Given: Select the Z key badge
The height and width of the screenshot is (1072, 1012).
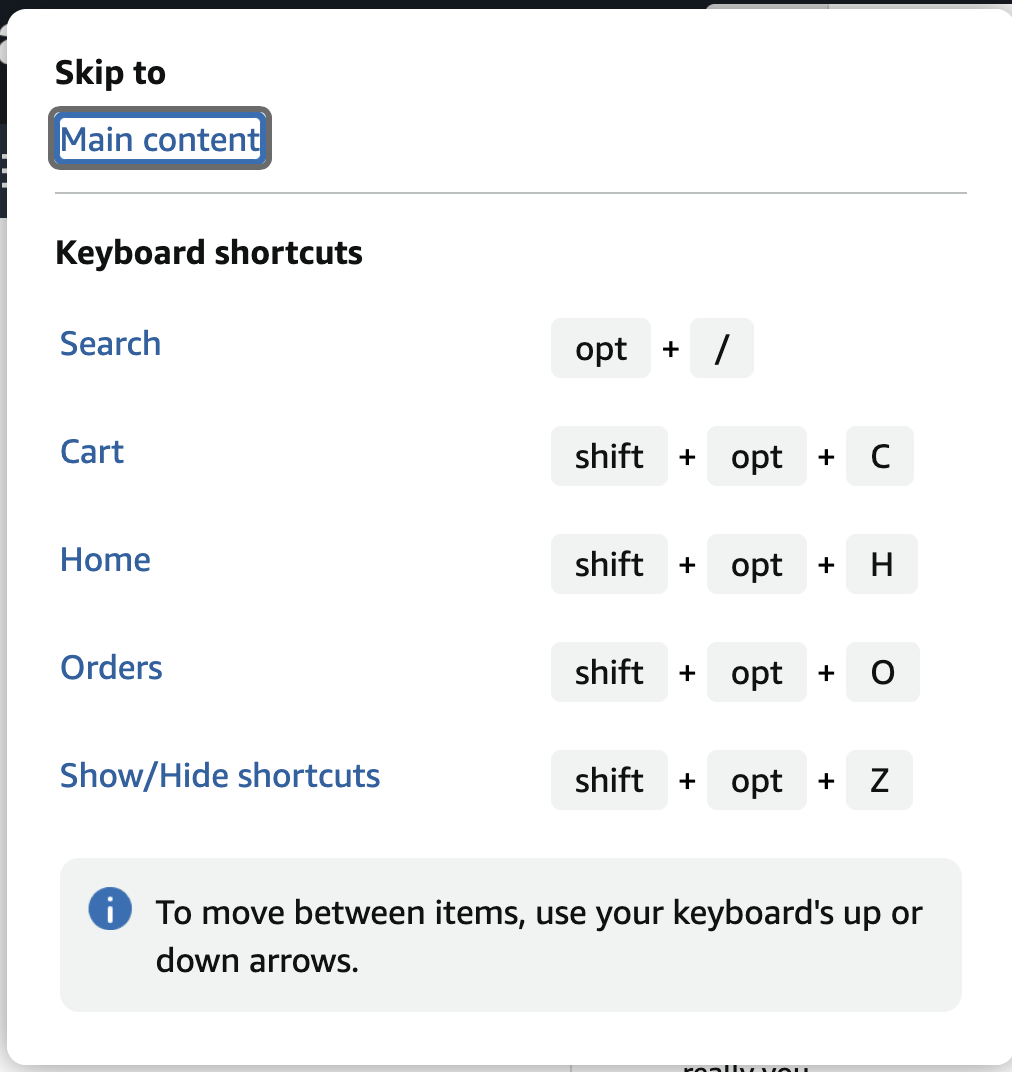Looking at the screenshot, I should (x=880, y=781).
